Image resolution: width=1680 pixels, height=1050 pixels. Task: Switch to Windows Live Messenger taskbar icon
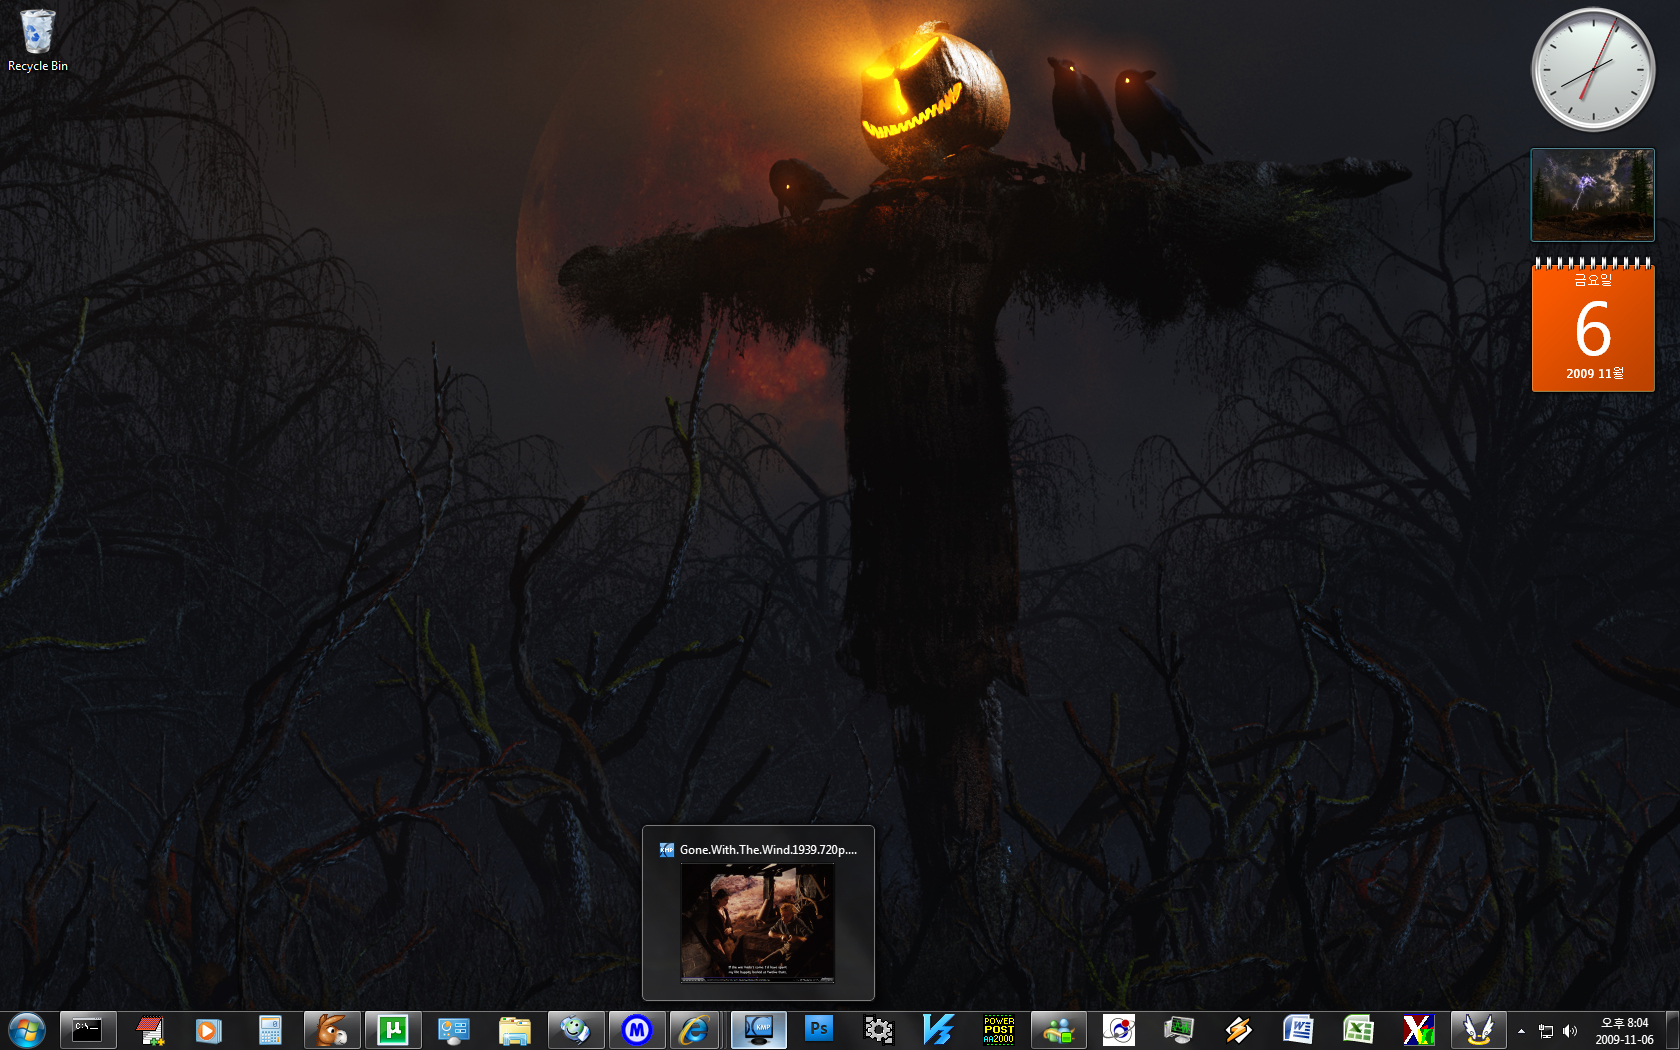coord(1059,1030)
